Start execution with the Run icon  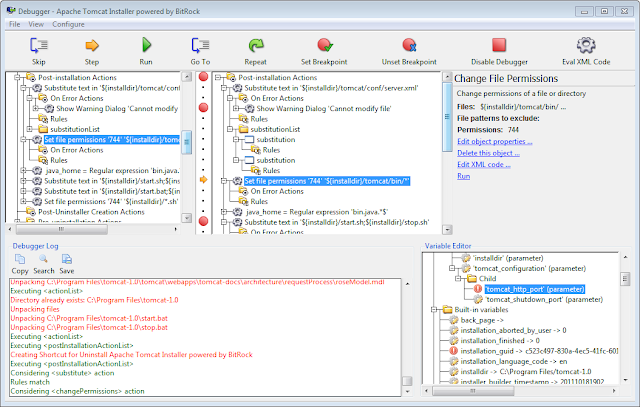tap(147, 45)
